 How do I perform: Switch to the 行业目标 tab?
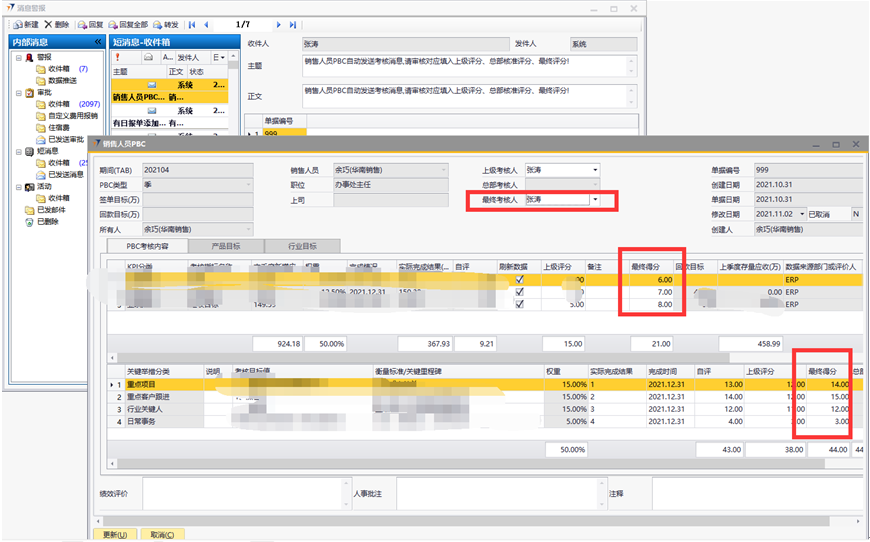click(302, 246)
